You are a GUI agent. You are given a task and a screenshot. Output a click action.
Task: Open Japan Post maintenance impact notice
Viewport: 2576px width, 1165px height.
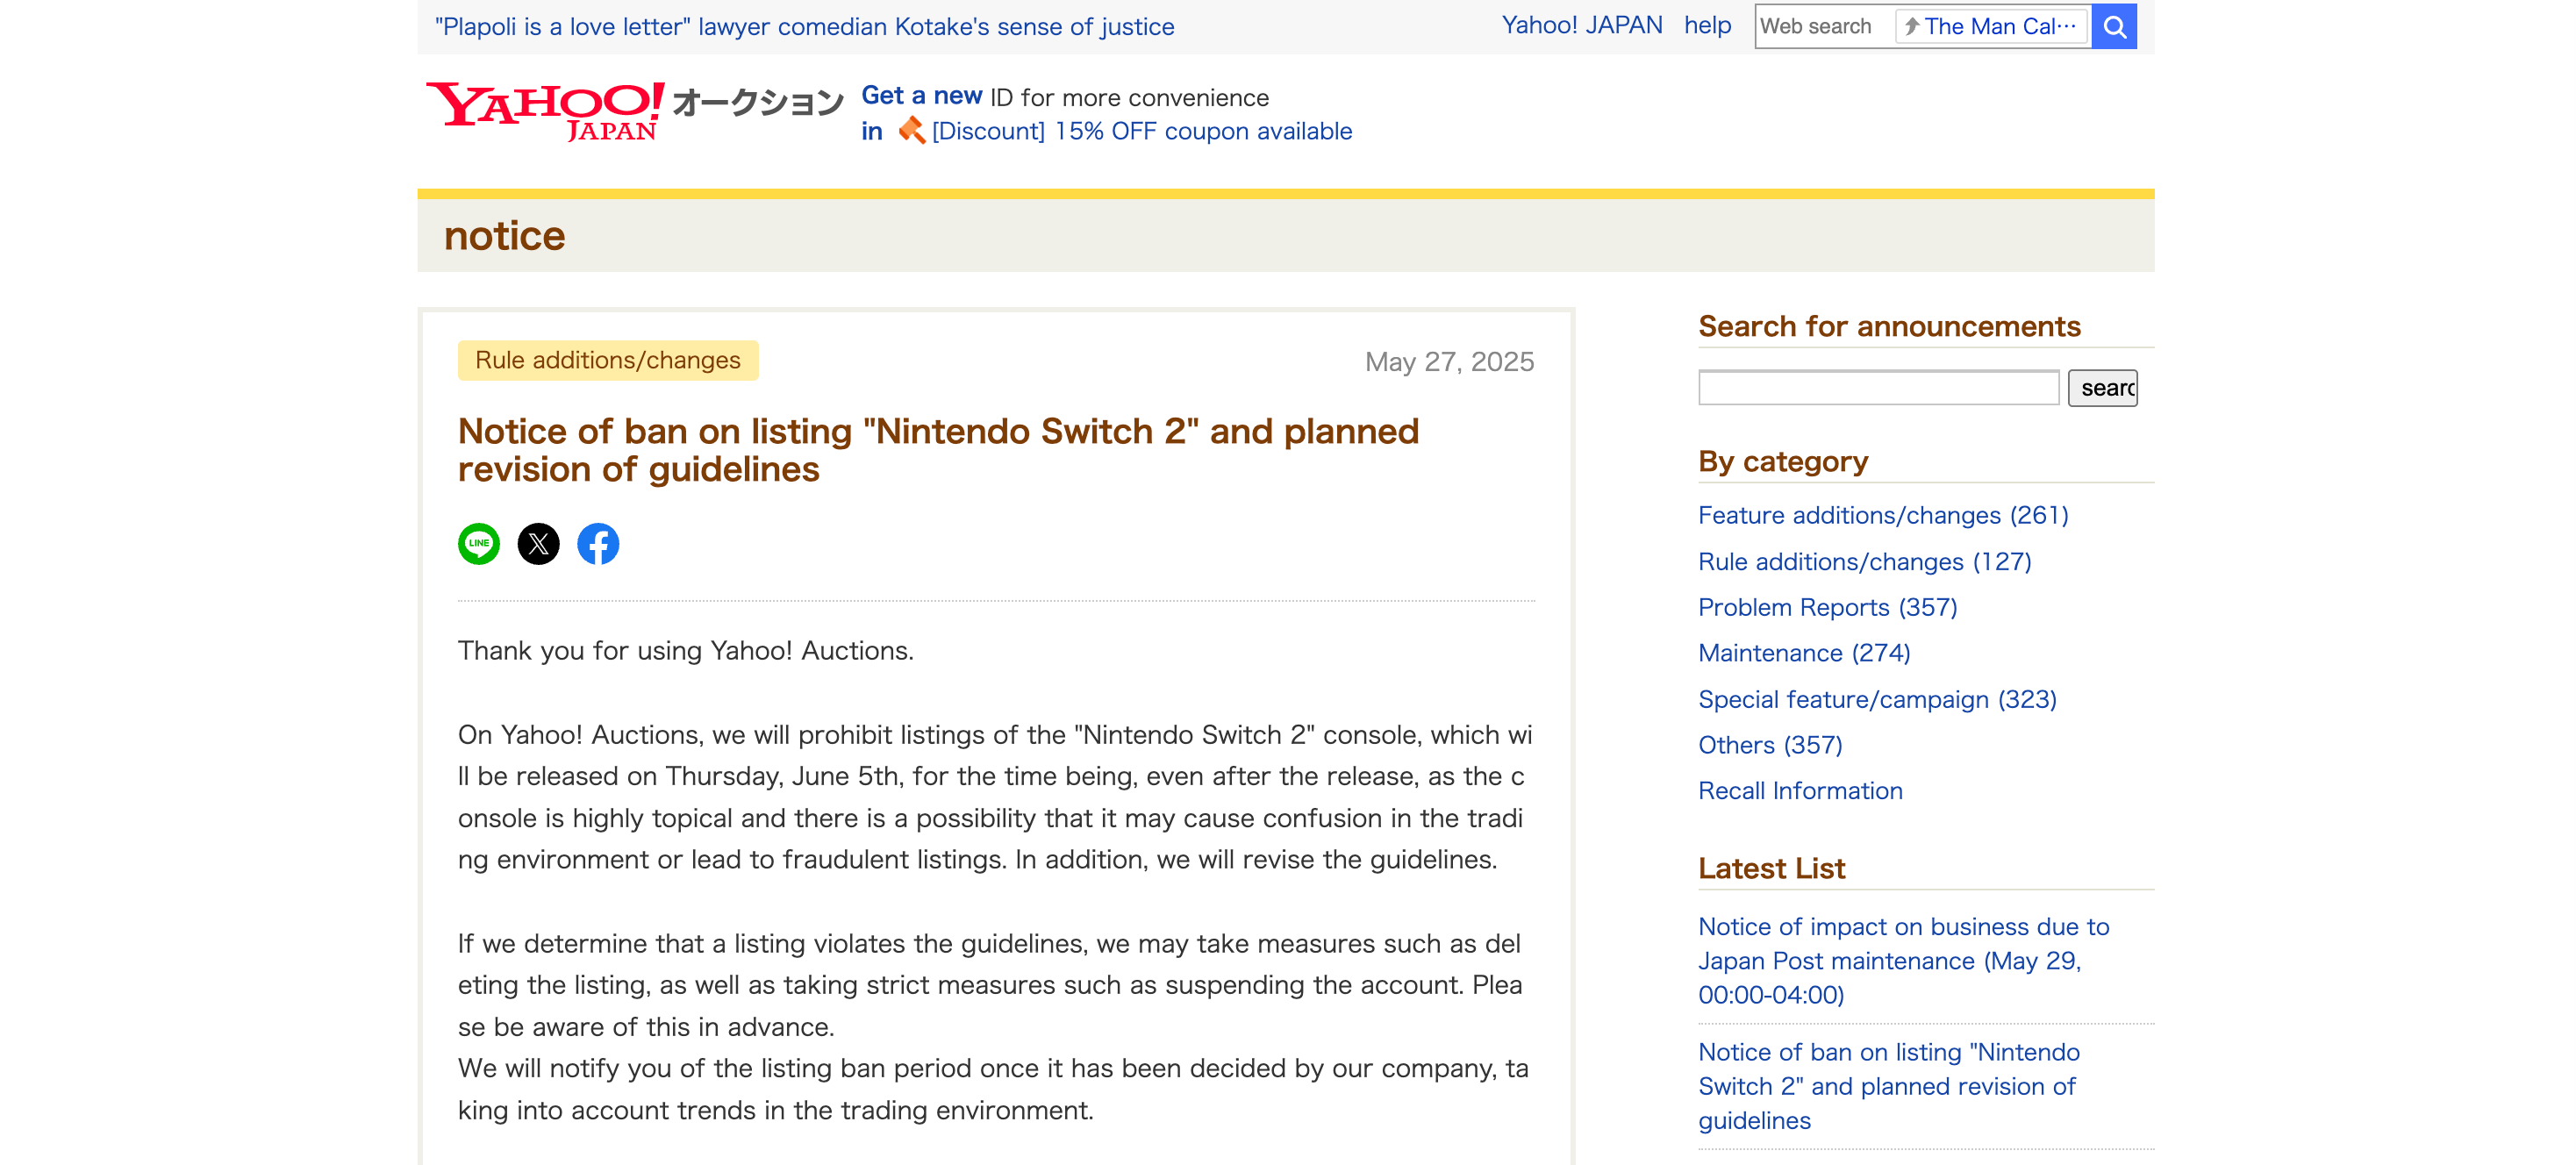1903,961
